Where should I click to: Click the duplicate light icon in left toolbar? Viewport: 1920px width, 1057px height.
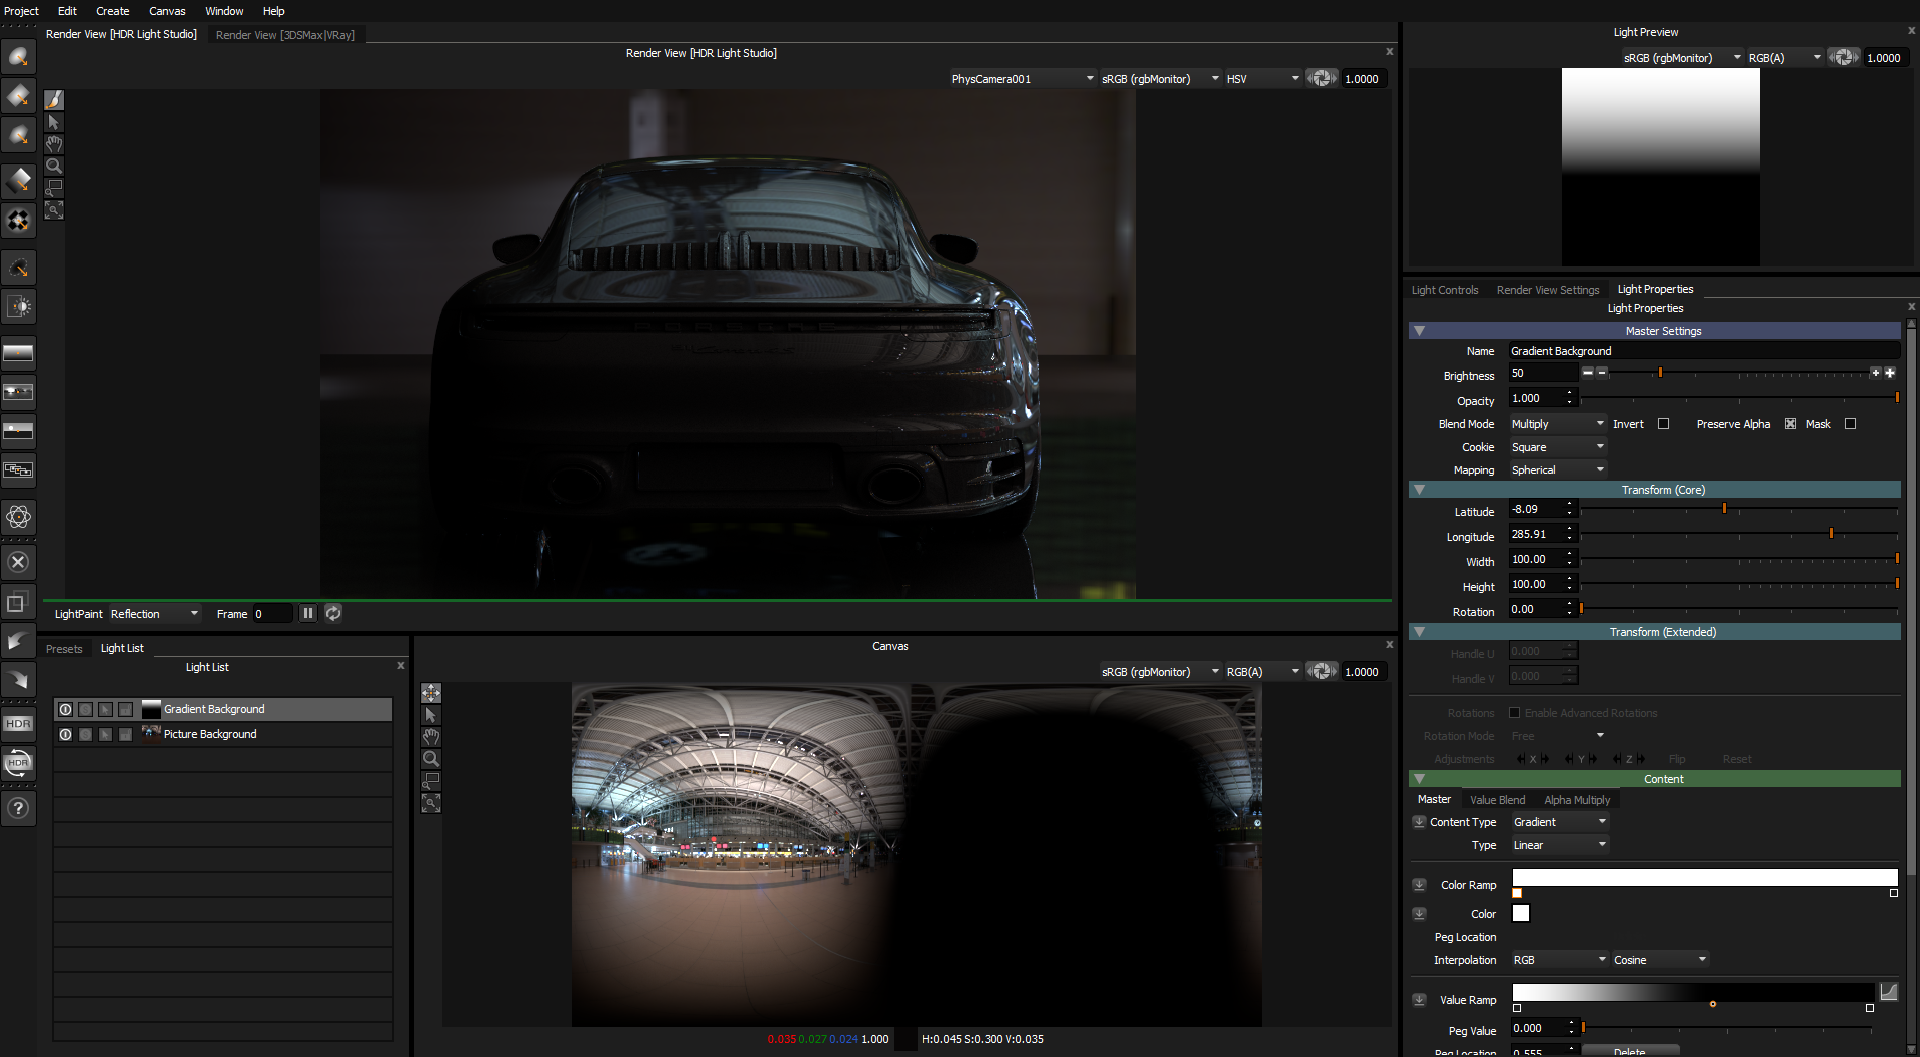point(18,602)
